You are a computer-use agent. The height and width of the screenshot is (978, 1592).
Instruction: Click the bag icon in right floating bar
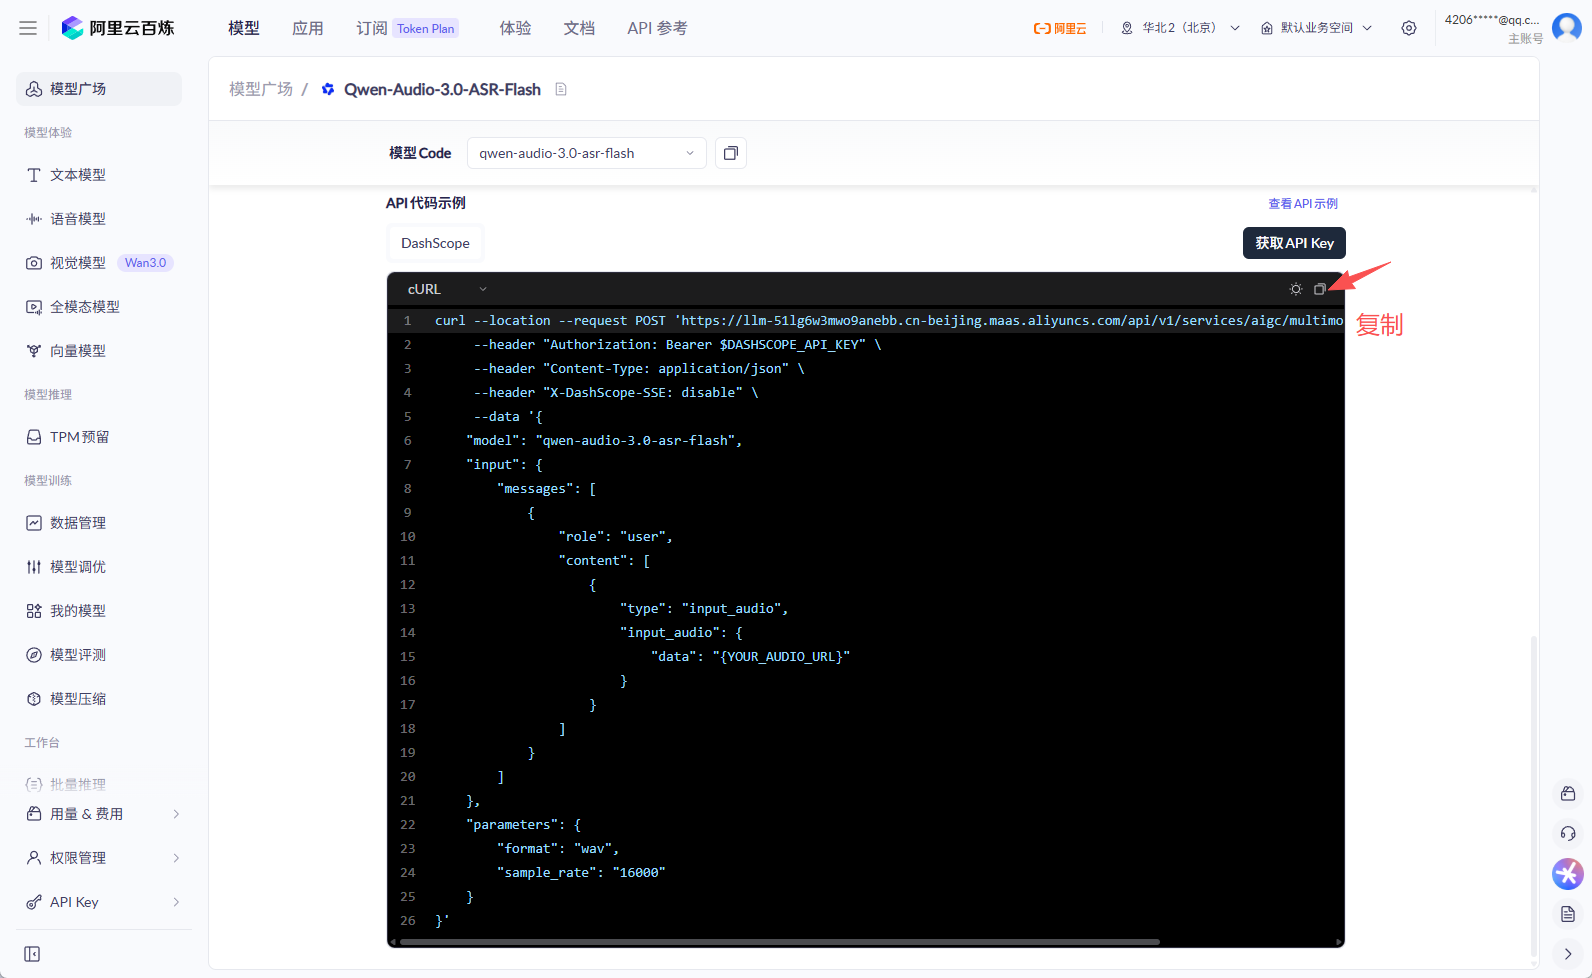click(x=1568, y=794)
